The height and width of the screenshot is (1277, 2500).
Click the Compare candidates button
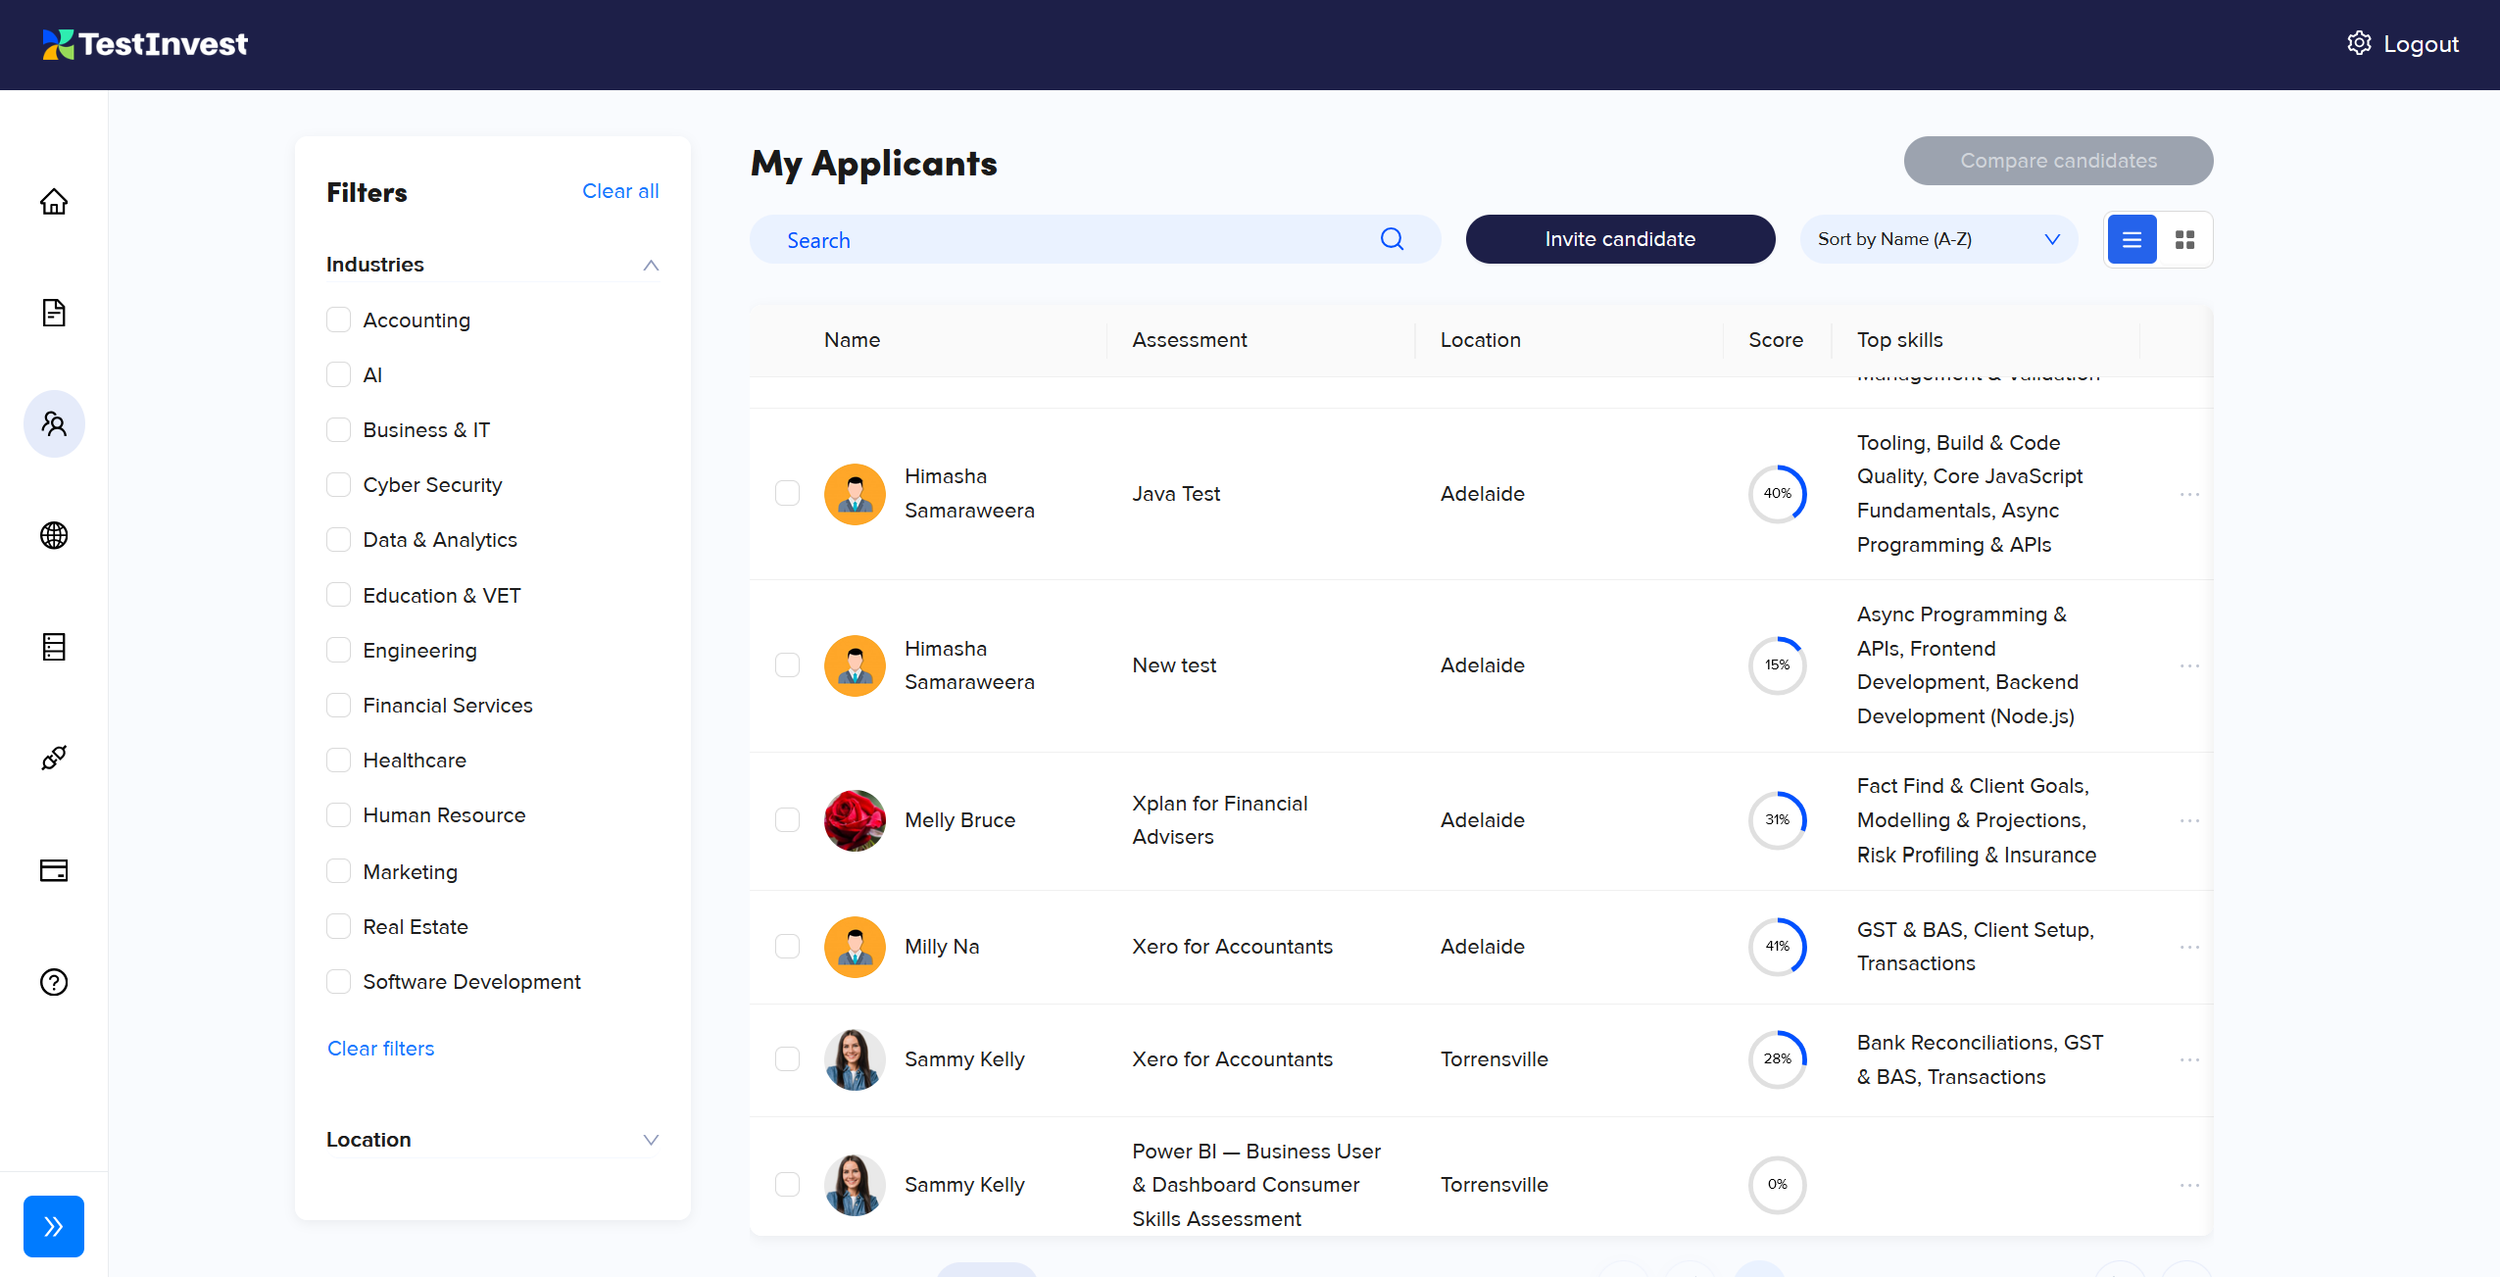tap(2058, 161)
